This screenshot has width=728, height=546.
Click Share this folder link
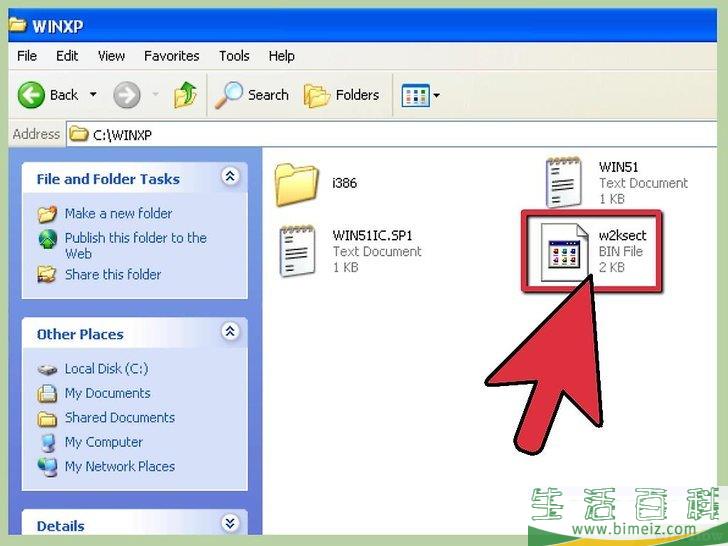[113, 274]
